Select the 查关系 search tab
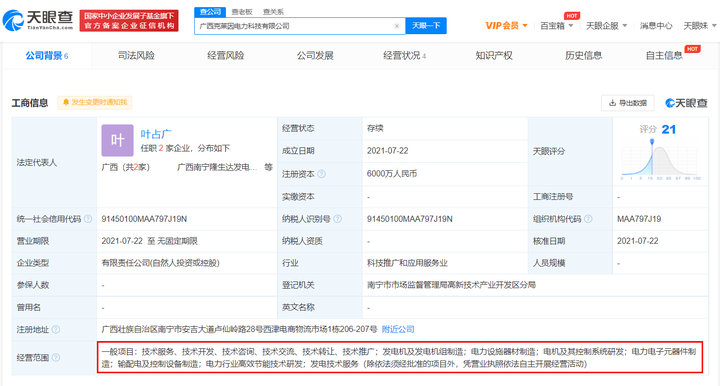This screenshot has height=386, width=720. (273, 12)
